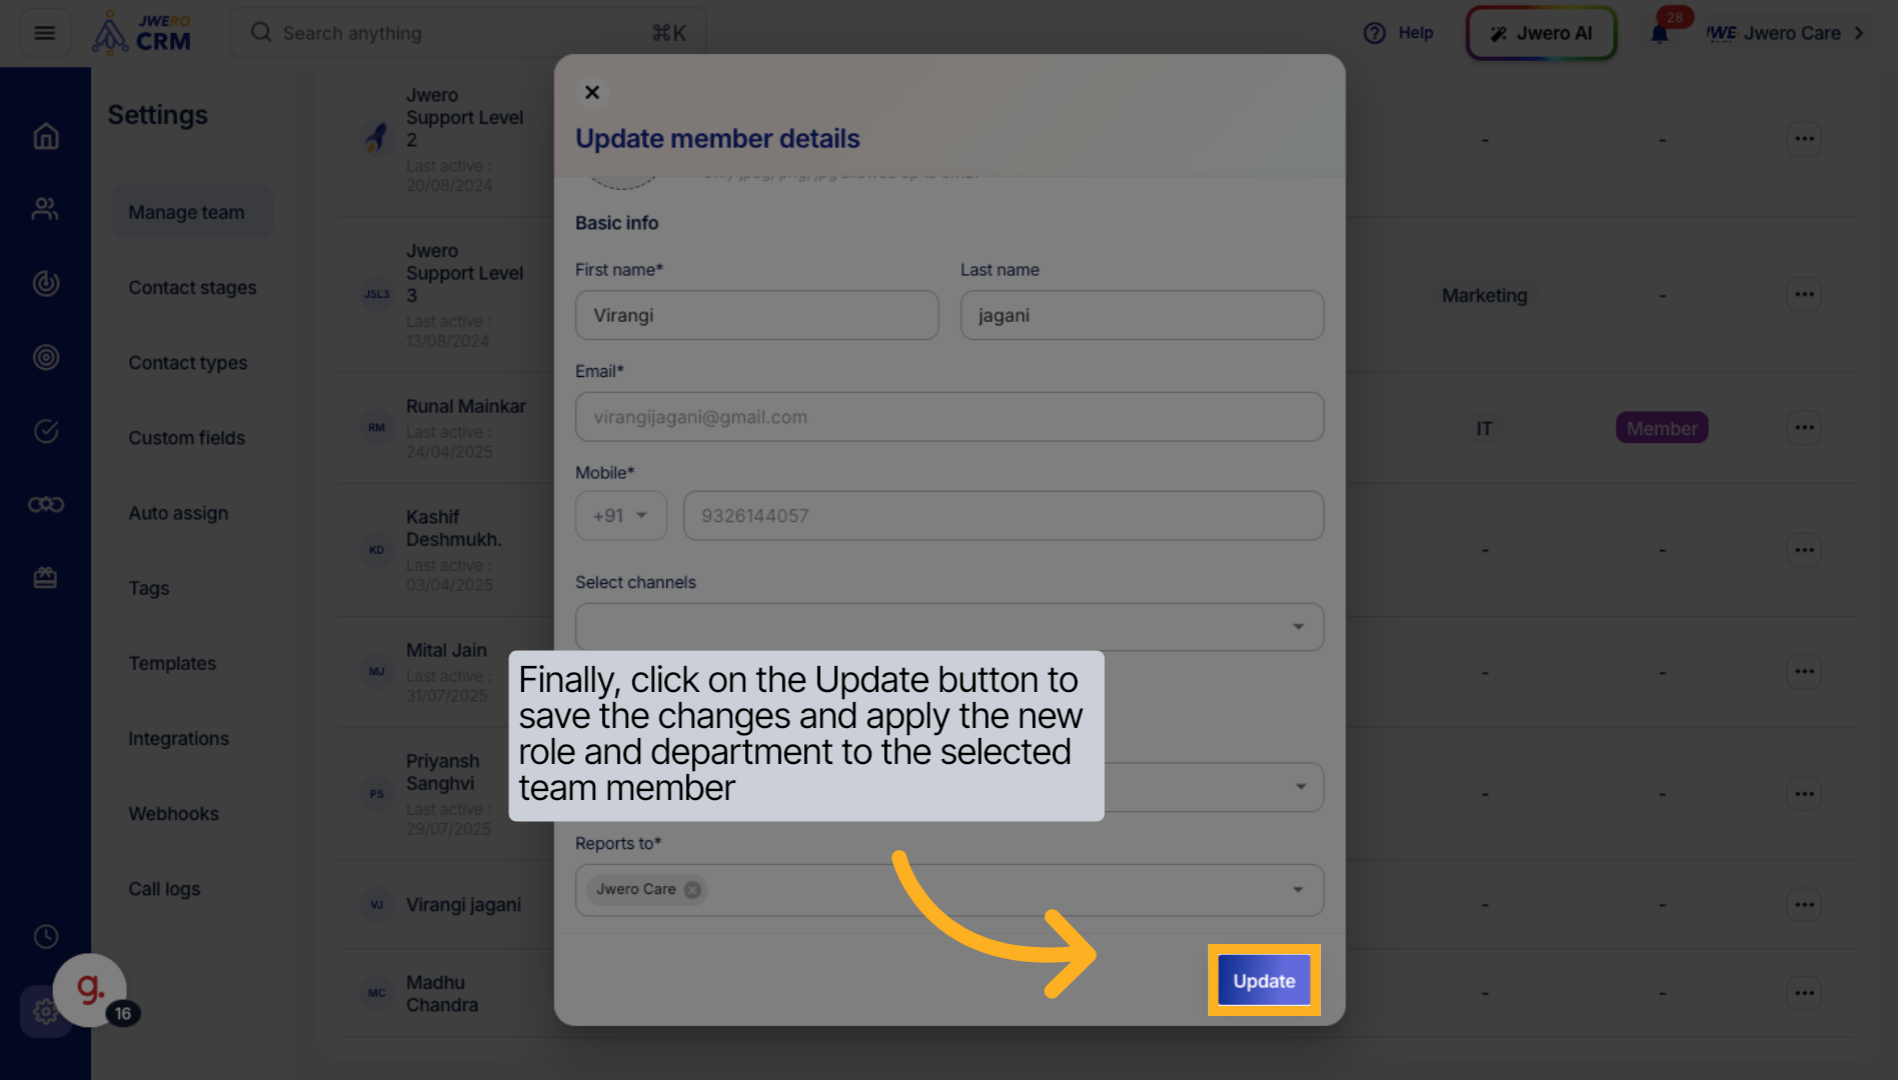This screenshot has width=1898, height=1080.
Task: Click the Update button
Action: pyautogui.click(x=1262, y=981)
